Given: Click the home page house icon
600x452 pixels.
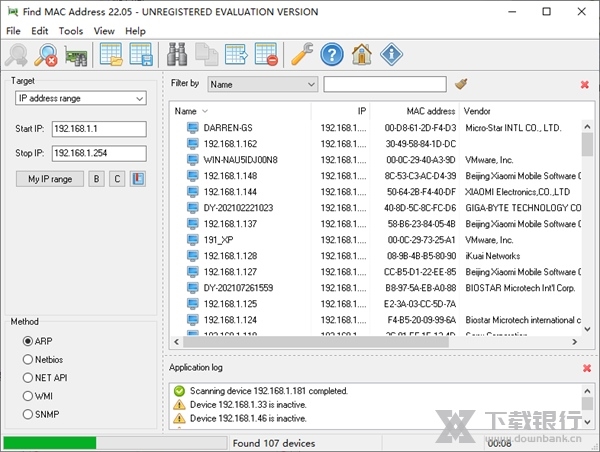Looking at the screenshot, I should [361, 54].
